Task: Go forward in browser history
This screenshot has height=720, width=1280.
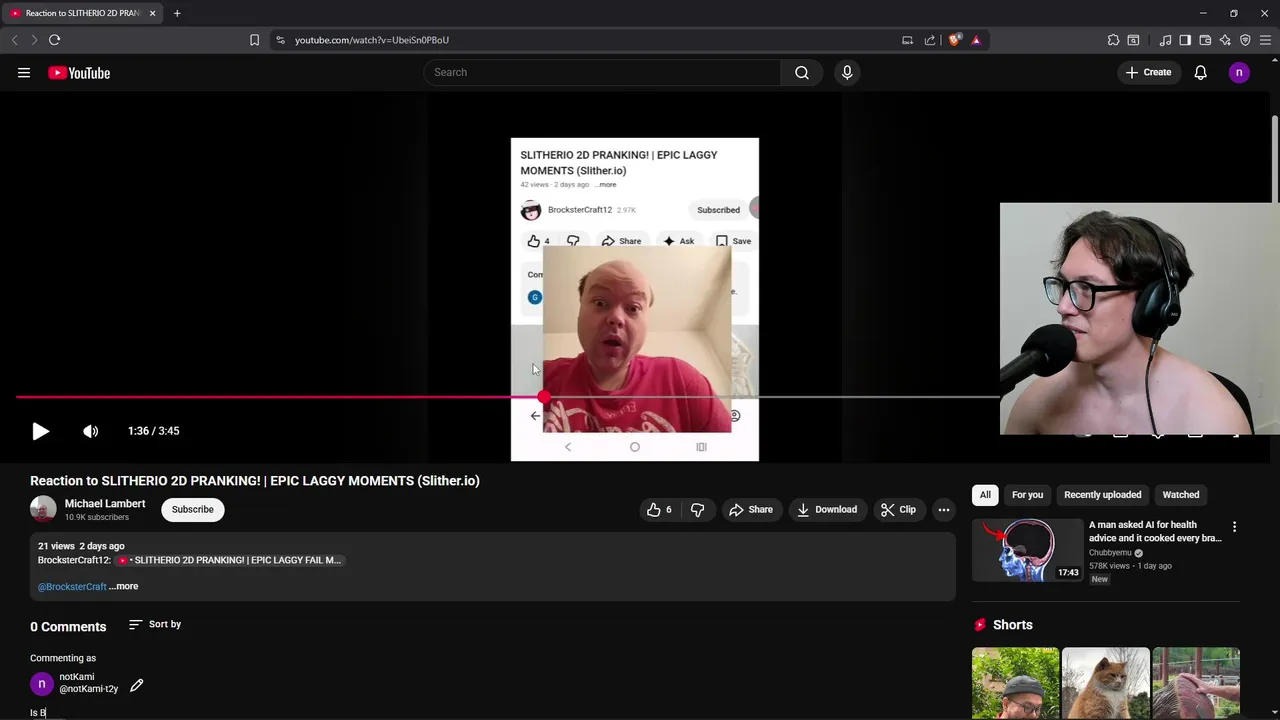Action: pos(33,40)
